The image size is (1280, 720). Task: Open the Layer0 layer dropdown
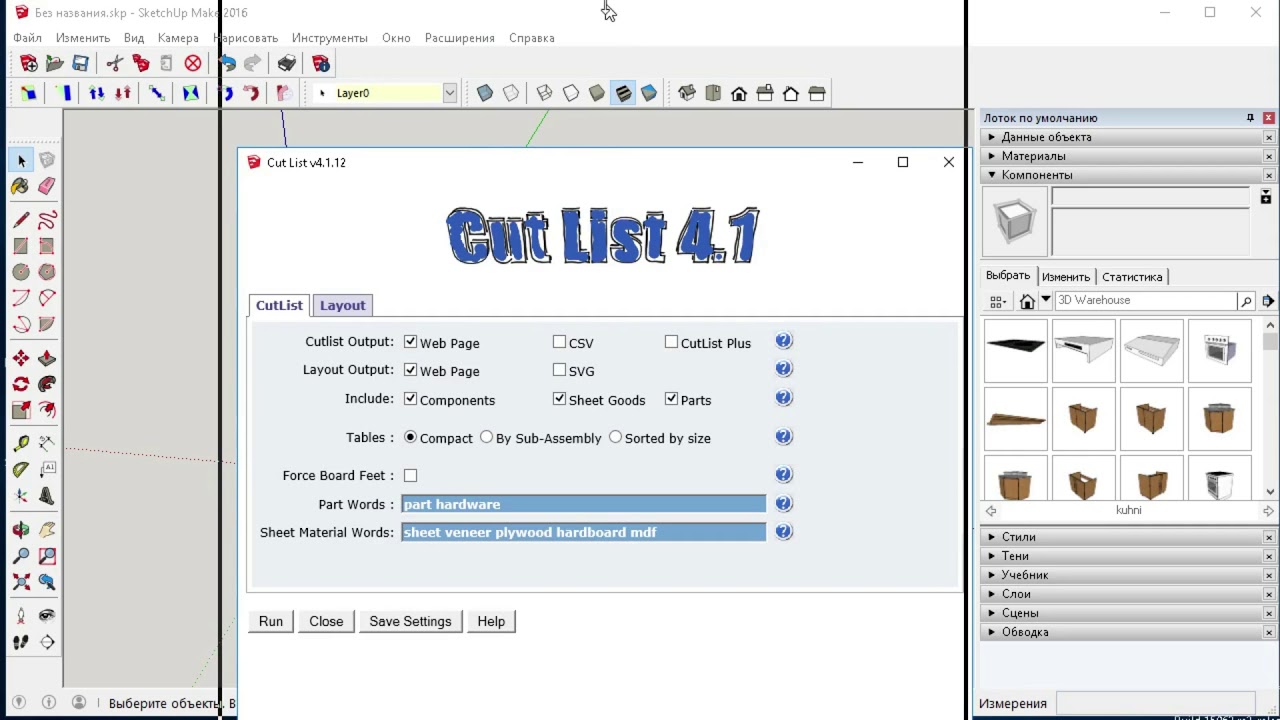[450, 93]
